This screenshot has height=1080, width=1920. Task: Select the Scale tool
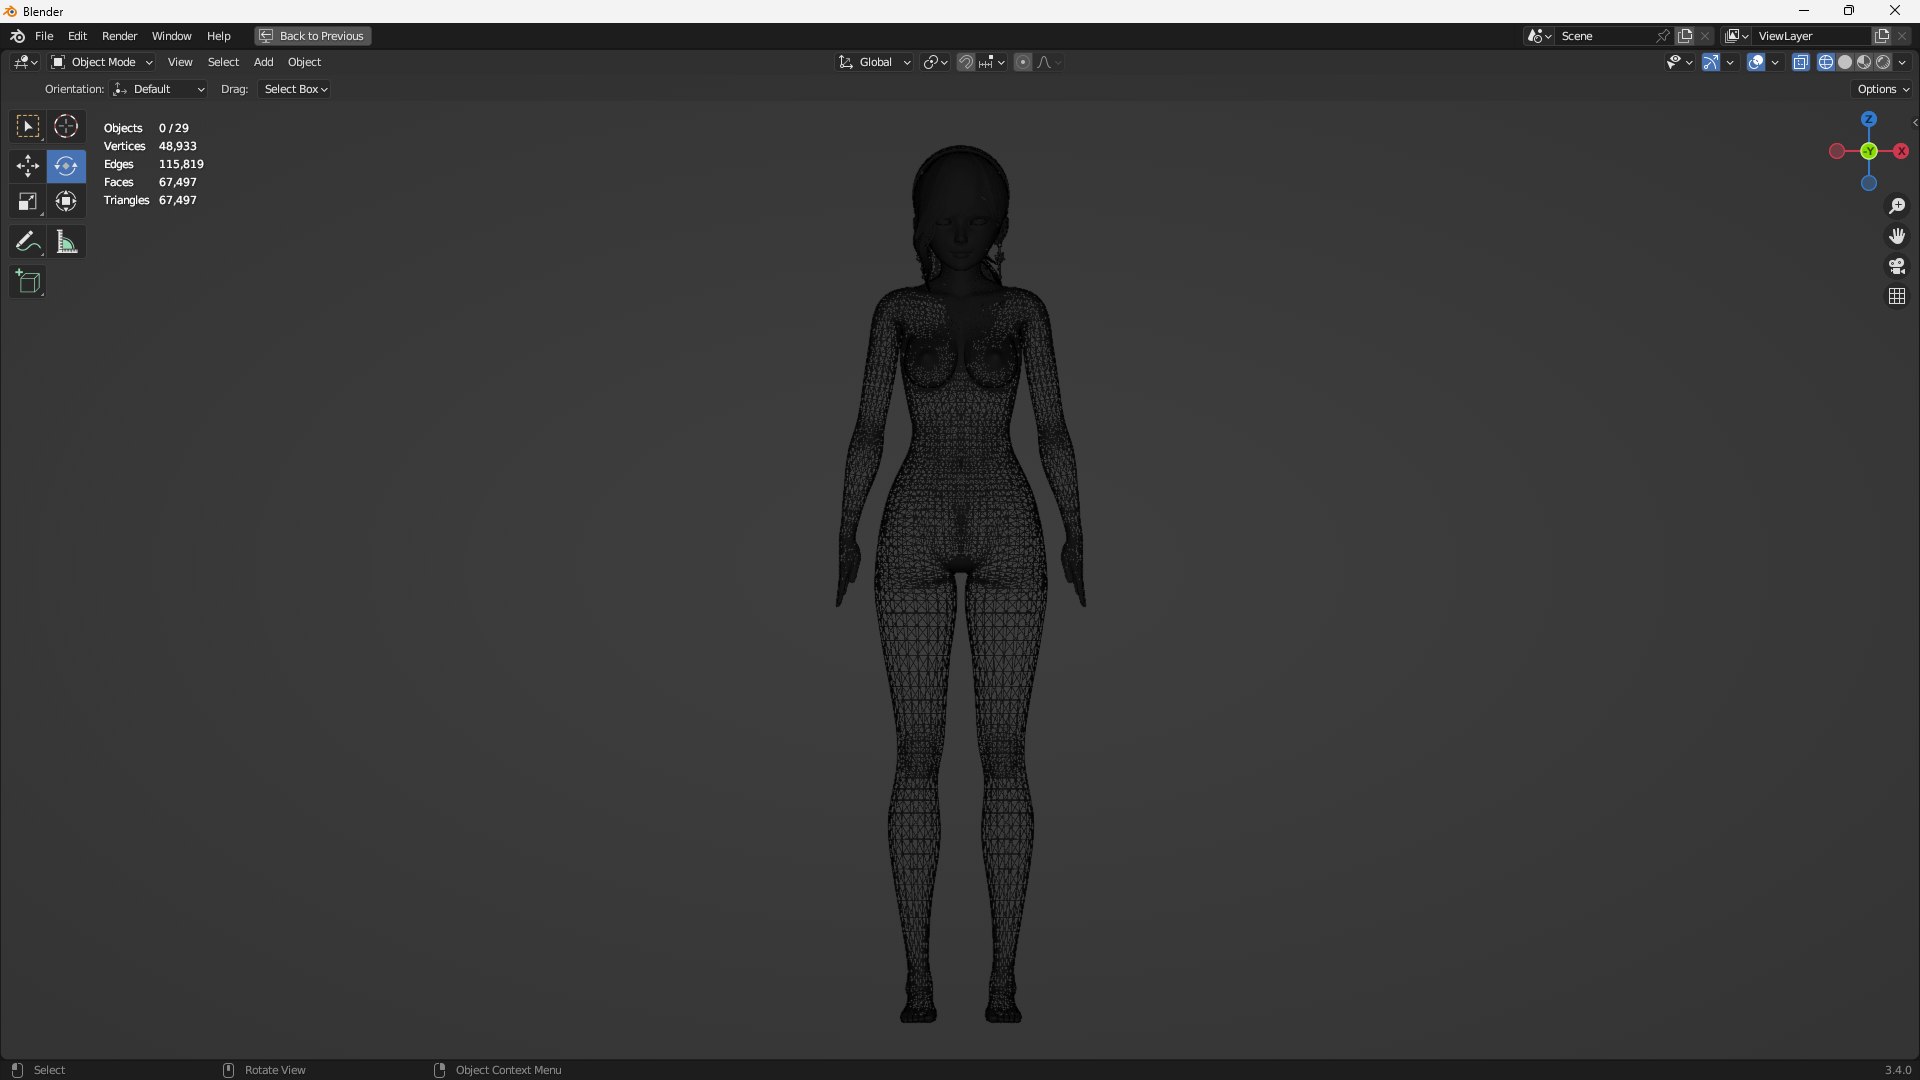click(x=27, y=202)
